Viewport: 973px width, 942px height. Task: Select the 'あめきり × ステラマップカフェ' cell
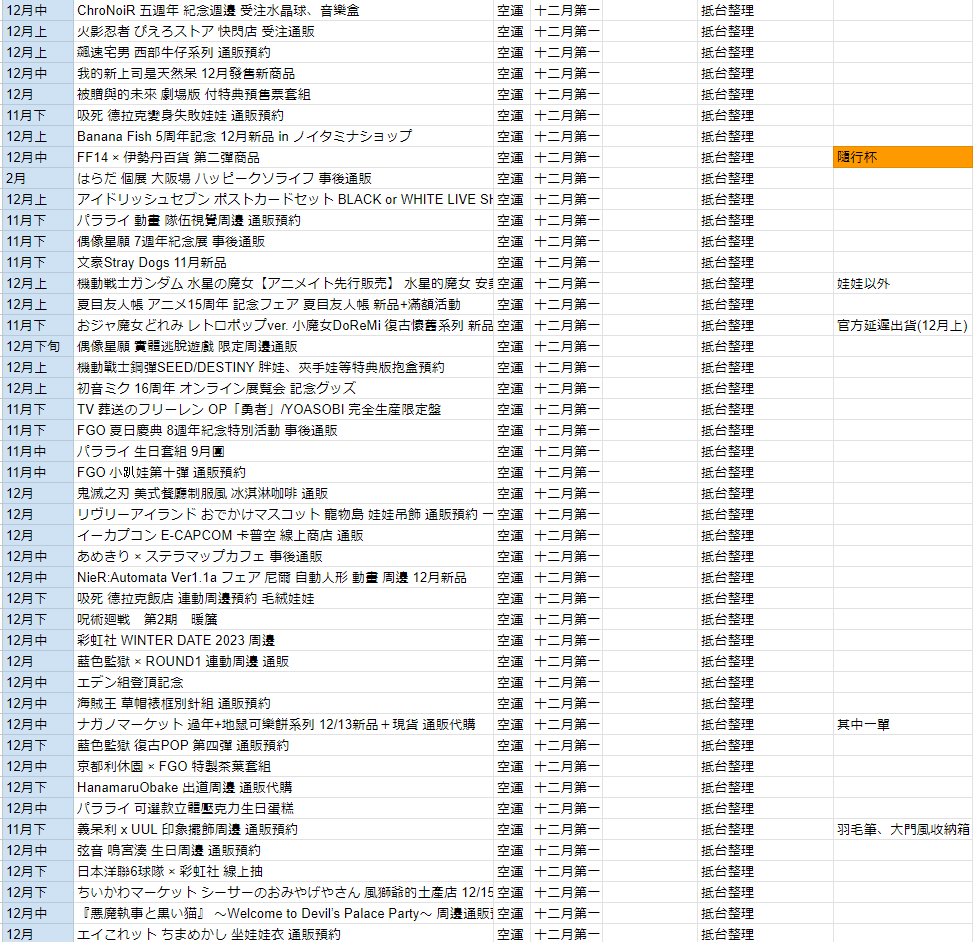(284, 556)
